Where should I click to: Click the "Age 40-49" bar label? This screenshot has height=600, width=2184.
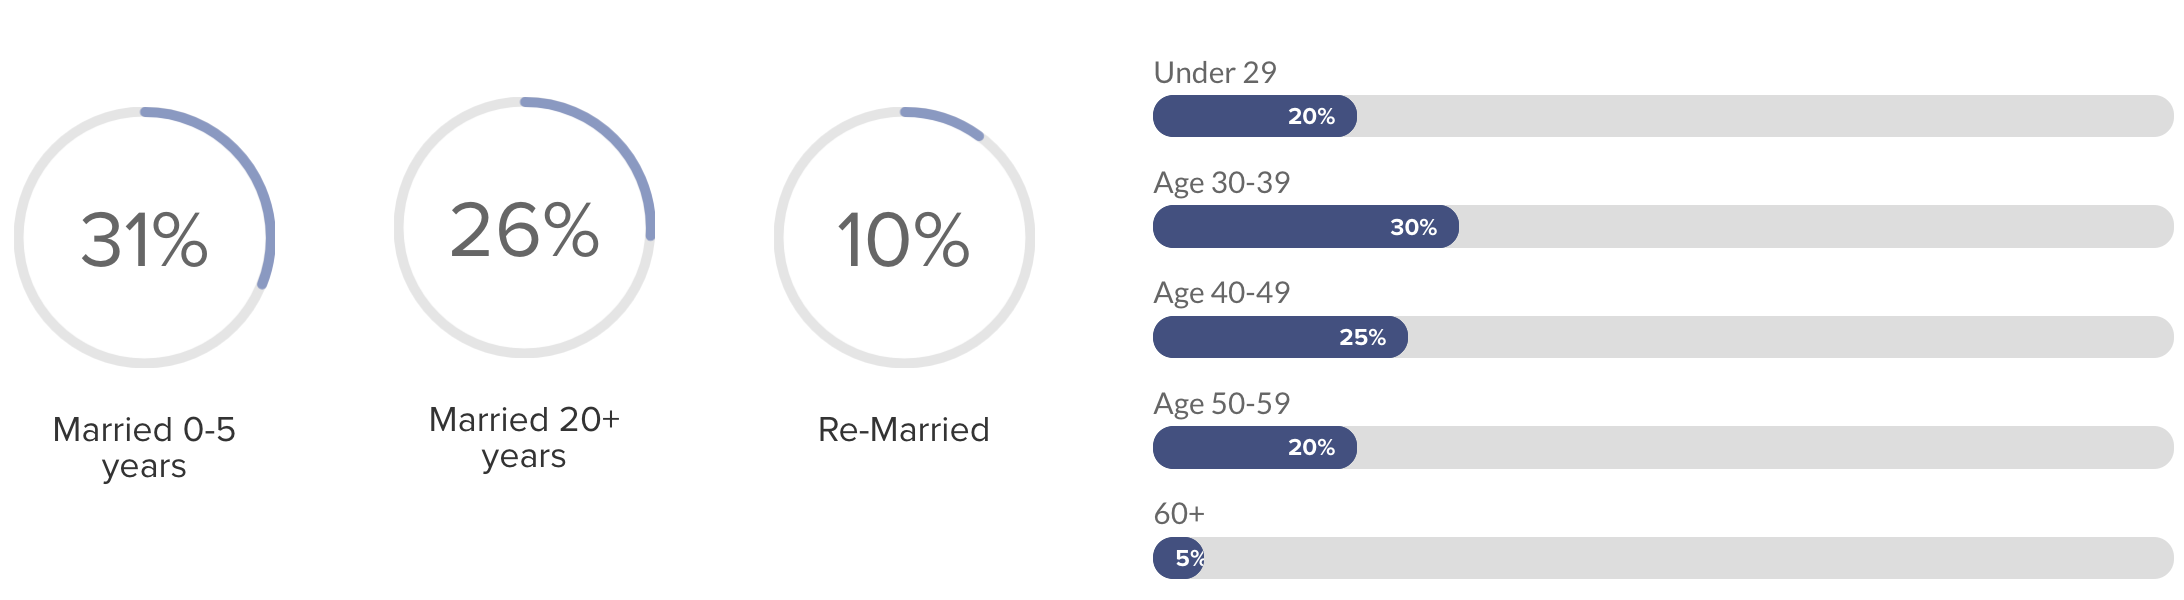point(1221,292)
